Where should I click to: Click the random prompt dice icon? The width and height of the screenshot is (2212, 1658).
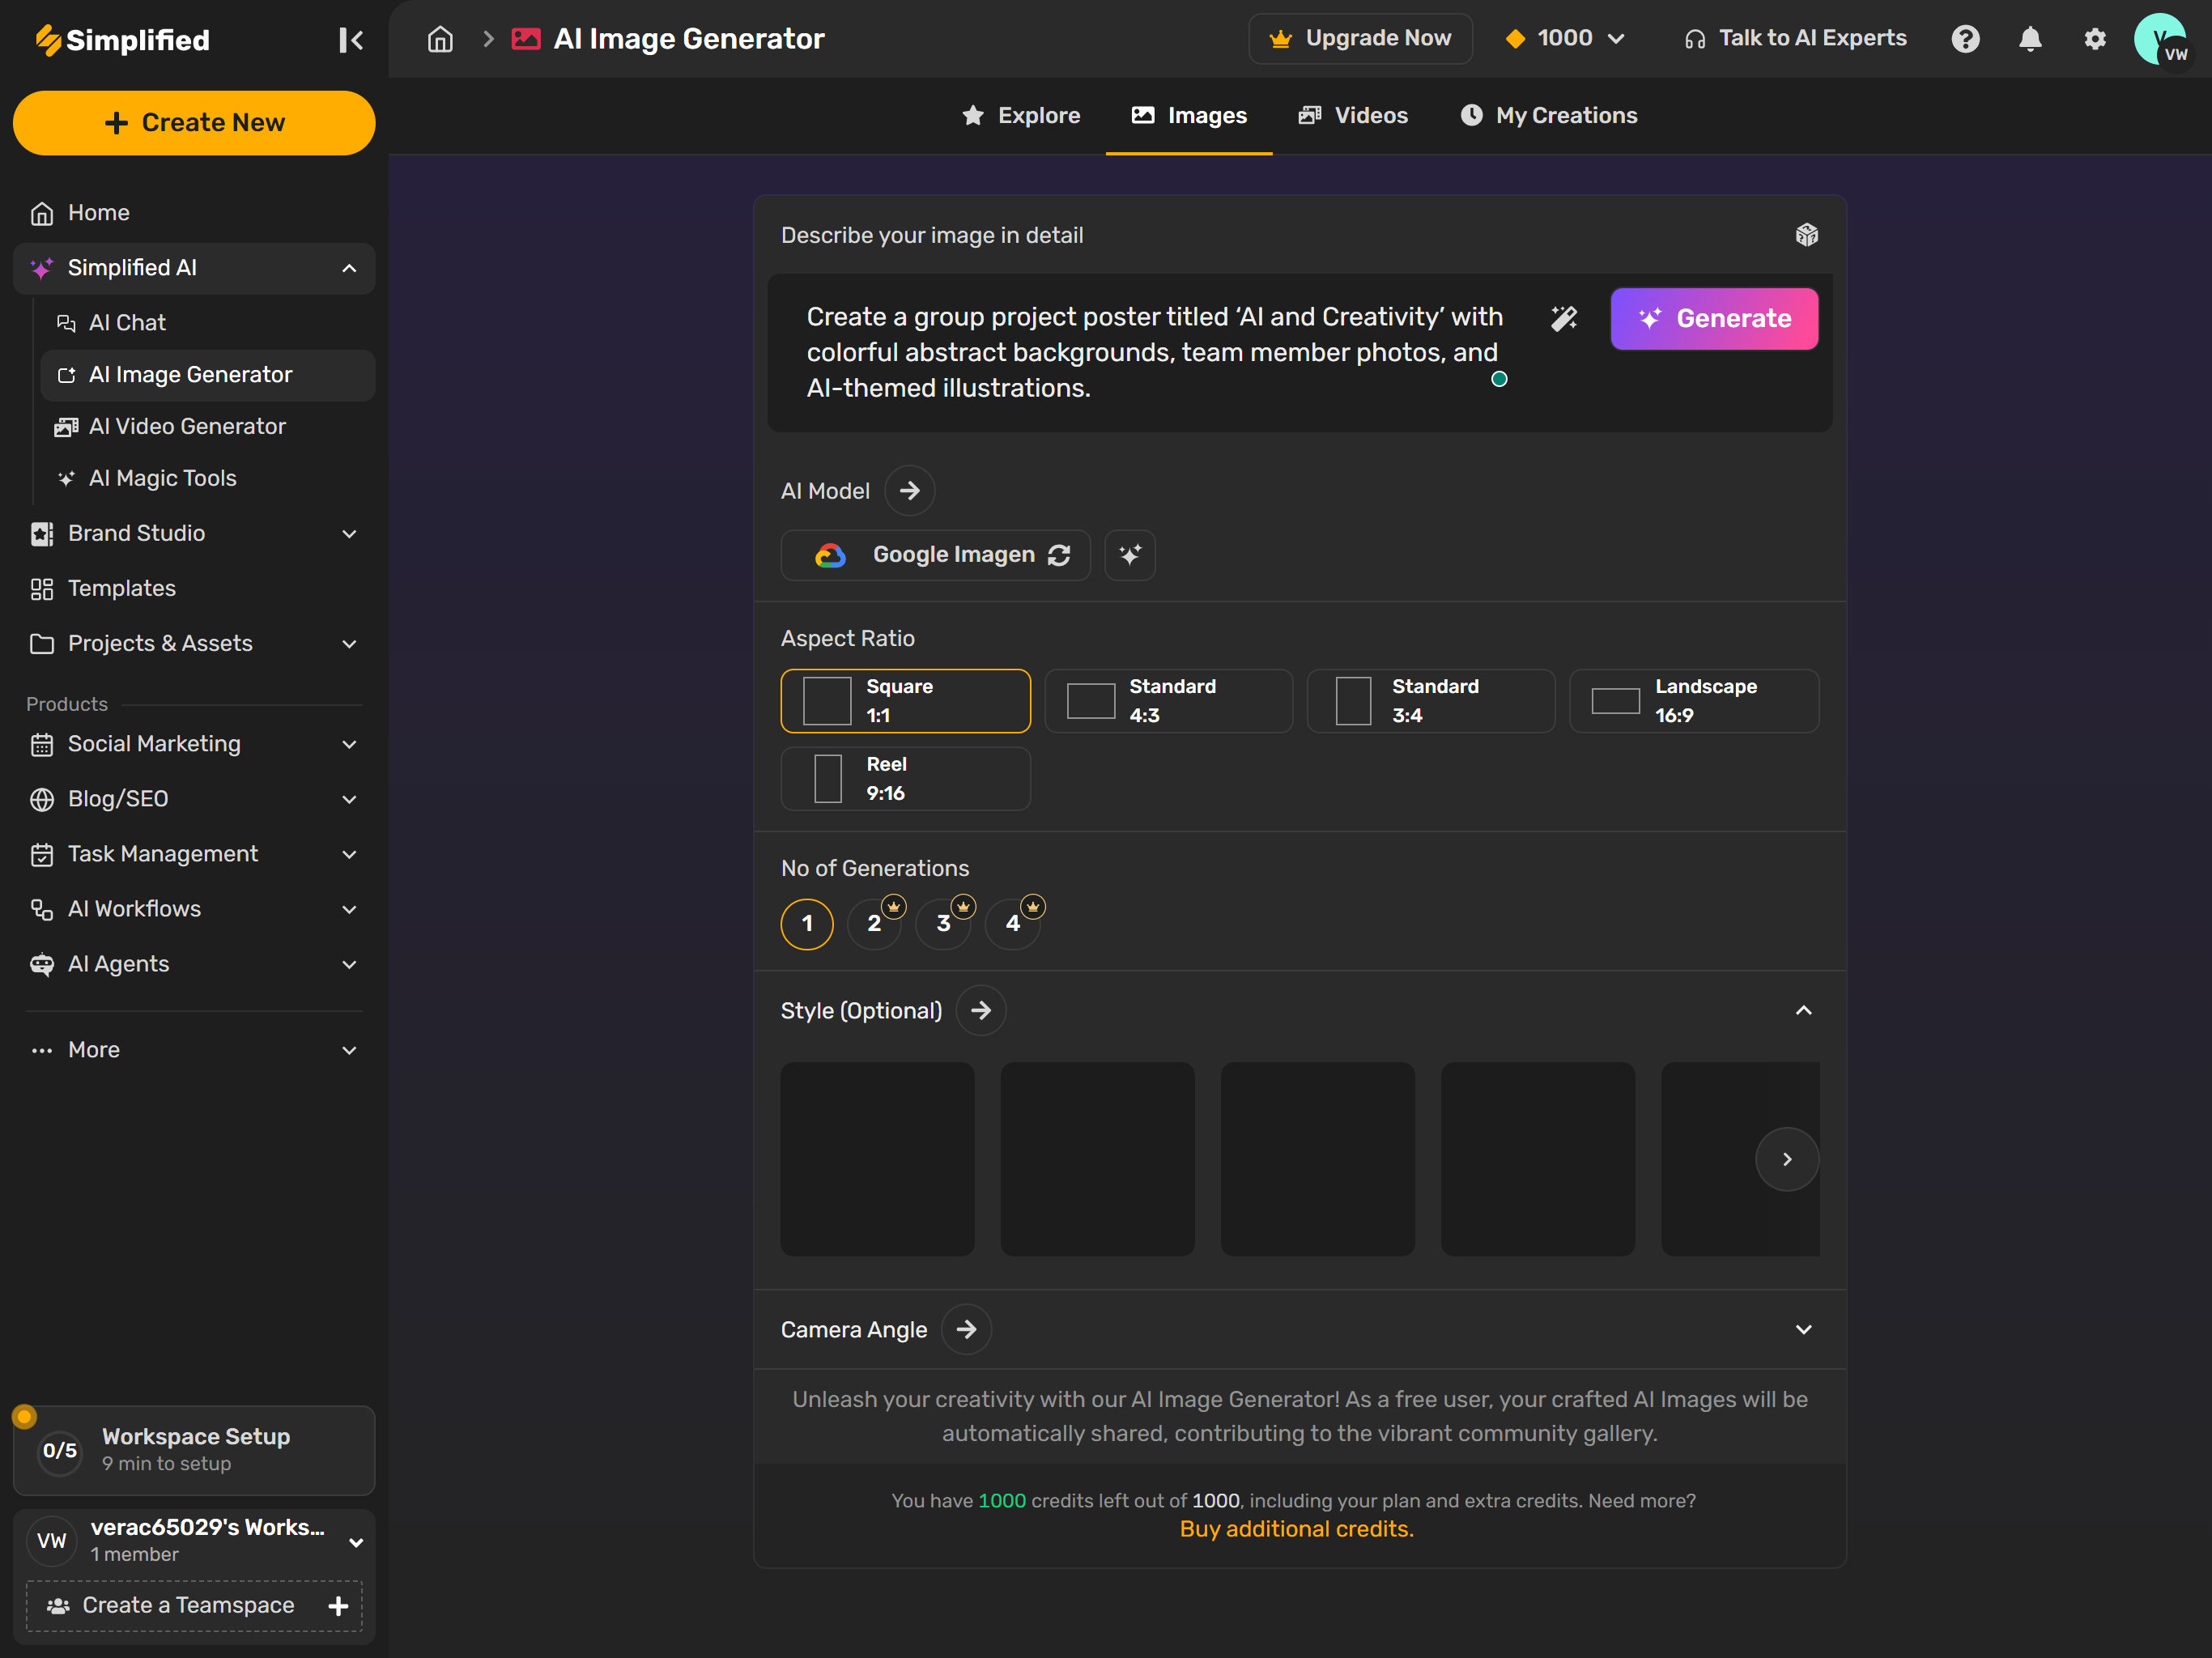pyautogui.click(x=1806, y=235)
